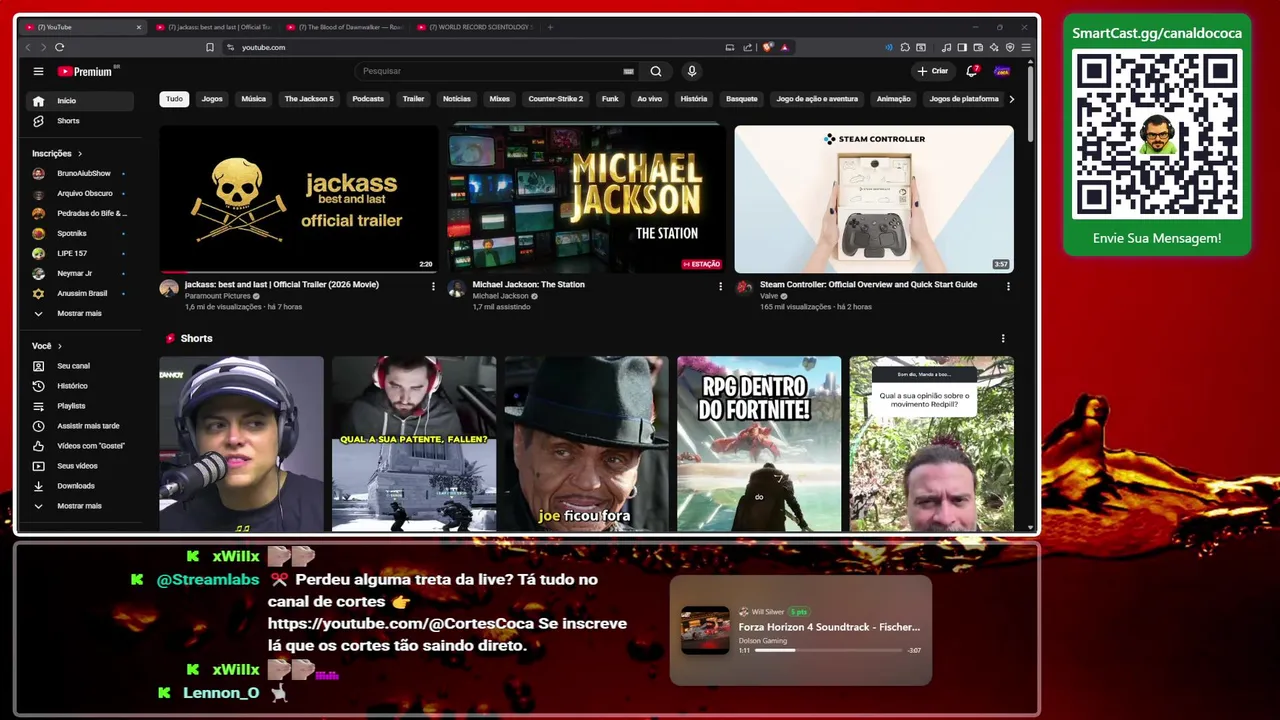Select the Música filter chip

tap(254, 99)
